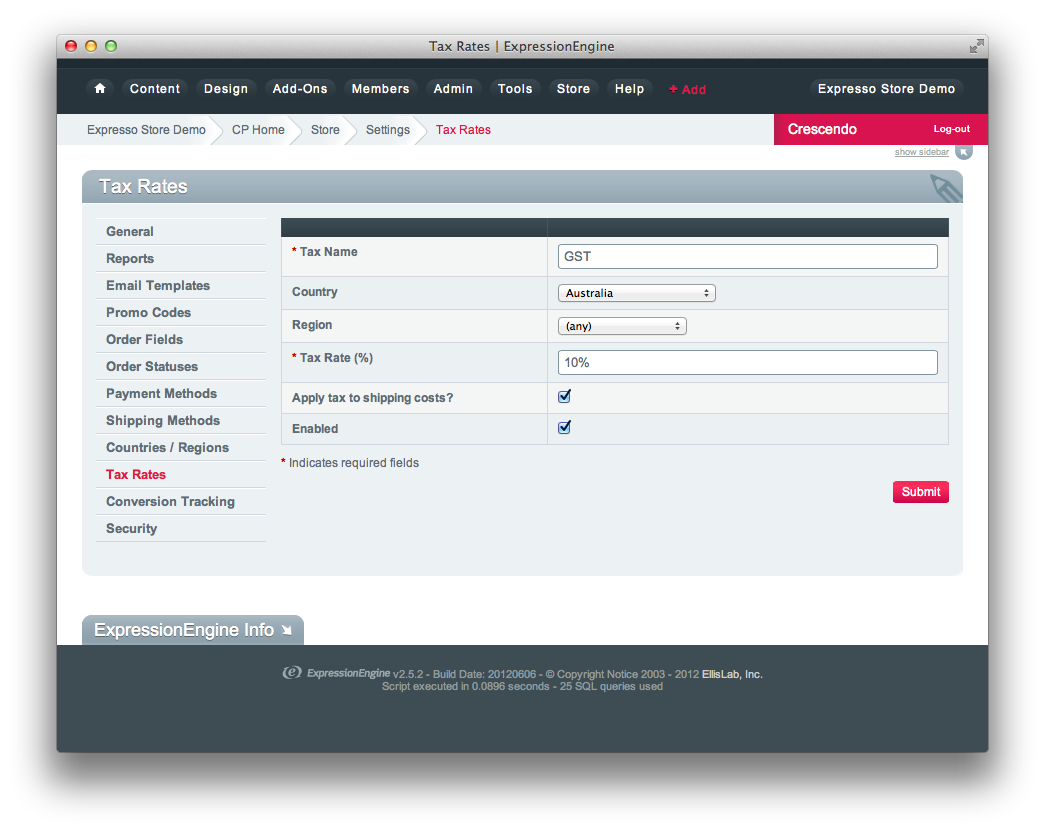Open Order Statuses in sidebar
The height and width of the screenshot is (831, 1045).
pyautogui.click(x=181, y=367)
